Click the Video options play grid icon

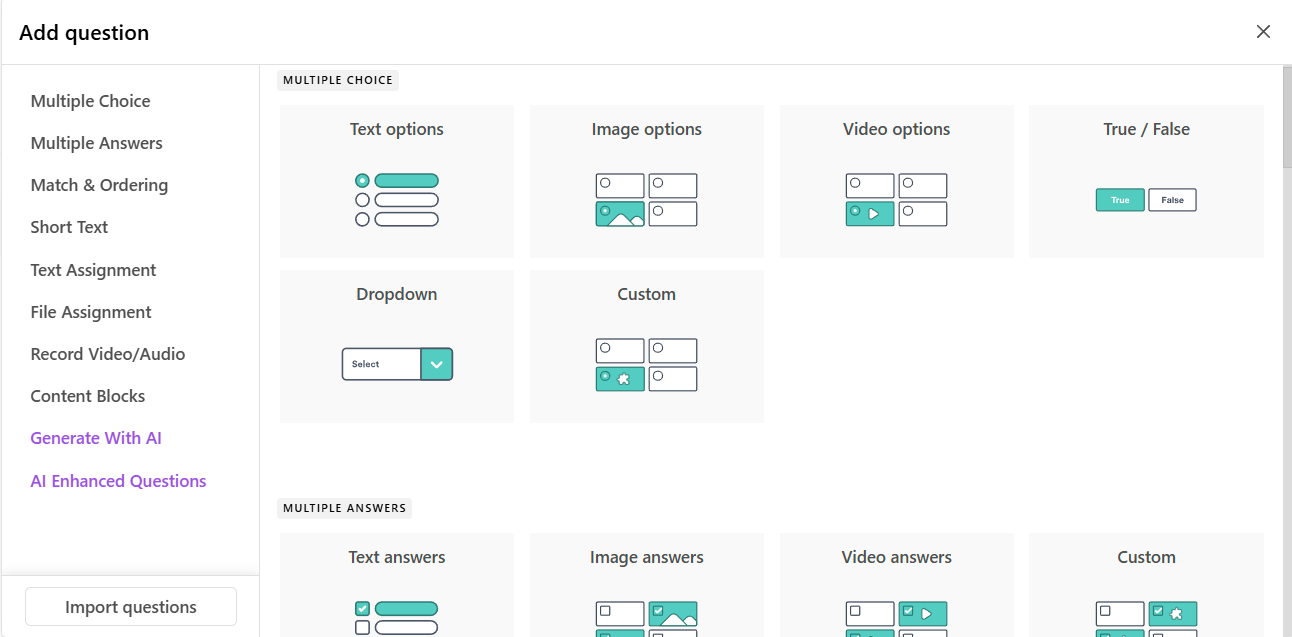click(896, 200)
